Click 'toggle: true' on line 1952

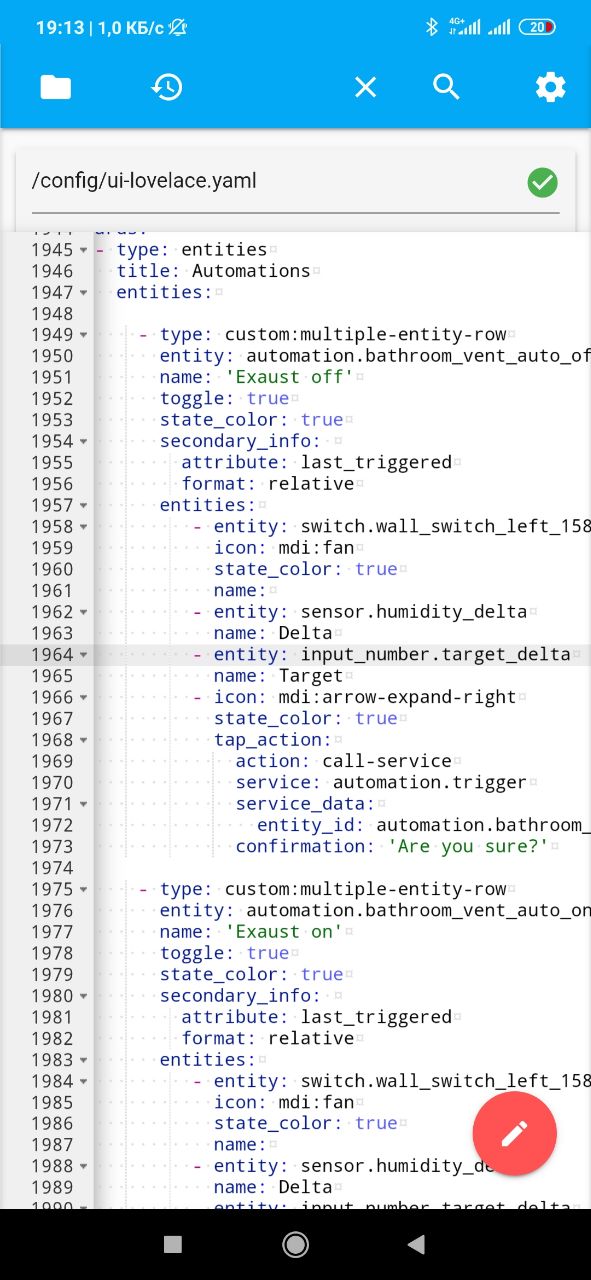(x=224, y=399)
